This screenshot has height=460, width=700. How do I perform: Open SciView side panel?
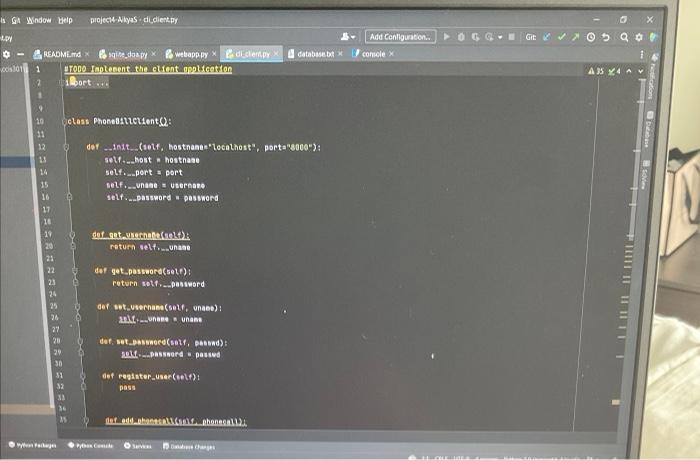(644, 175)
